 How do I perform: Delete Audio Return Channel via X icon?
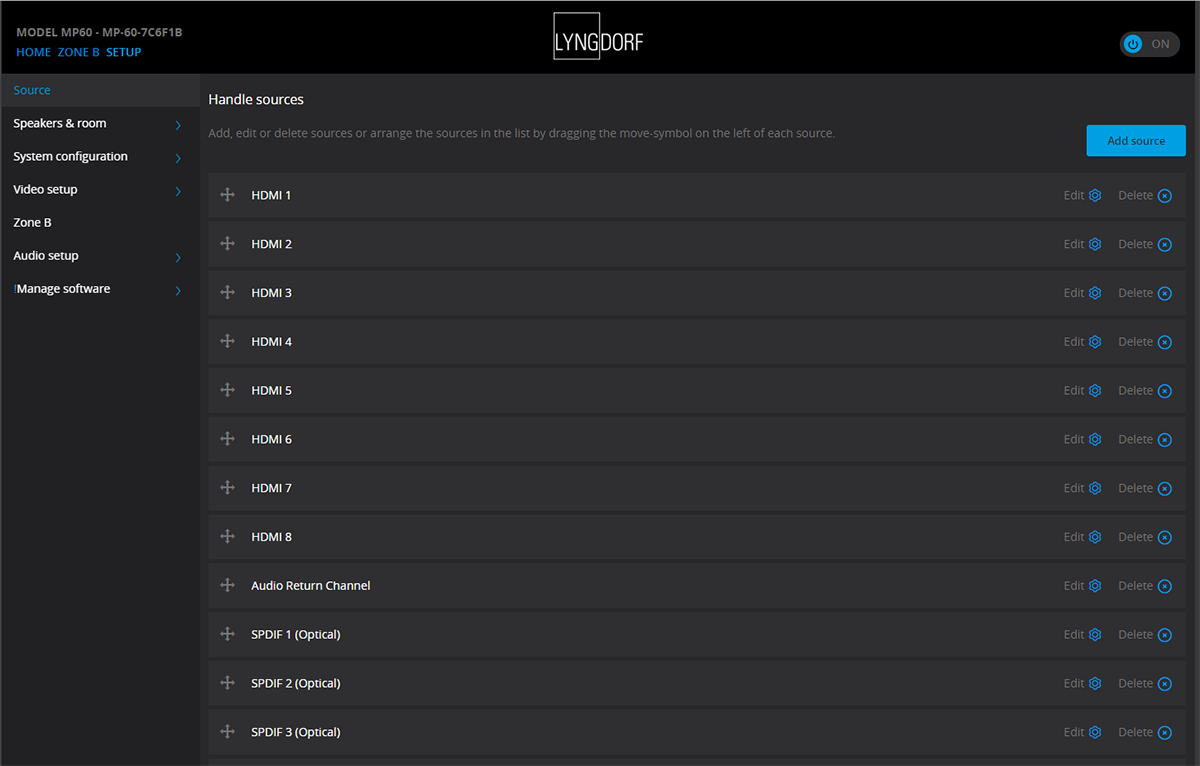(x=1164, y=587)
